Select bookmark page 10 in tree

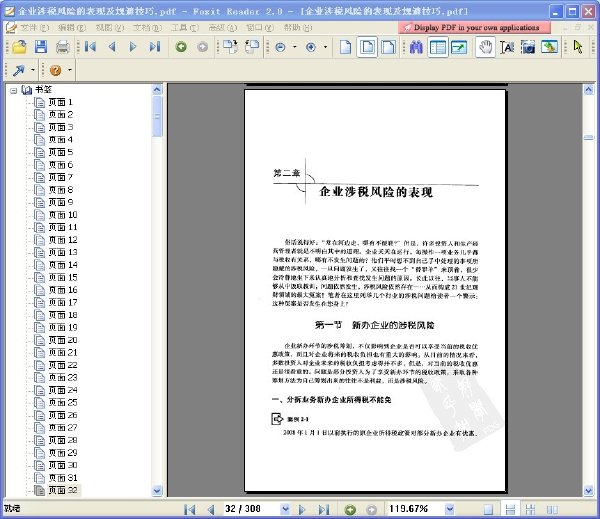(63, 215)
